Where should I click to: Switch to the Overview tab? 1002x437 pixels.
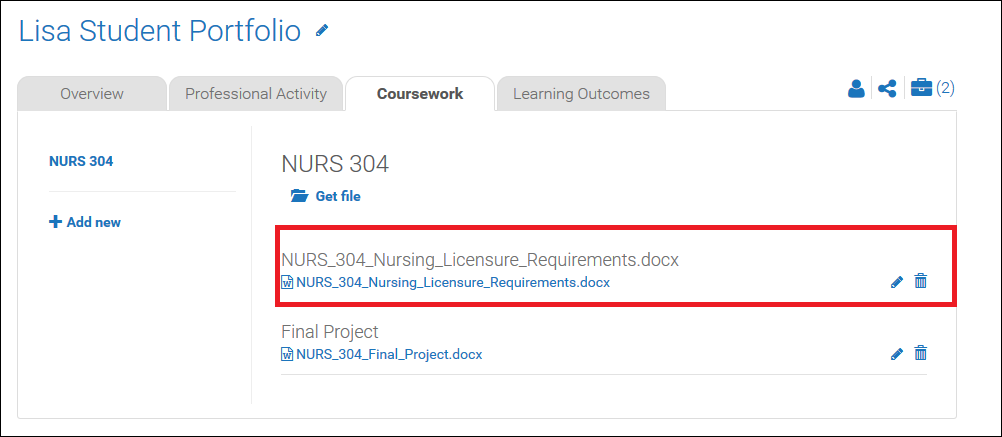(x=92, y=94)
